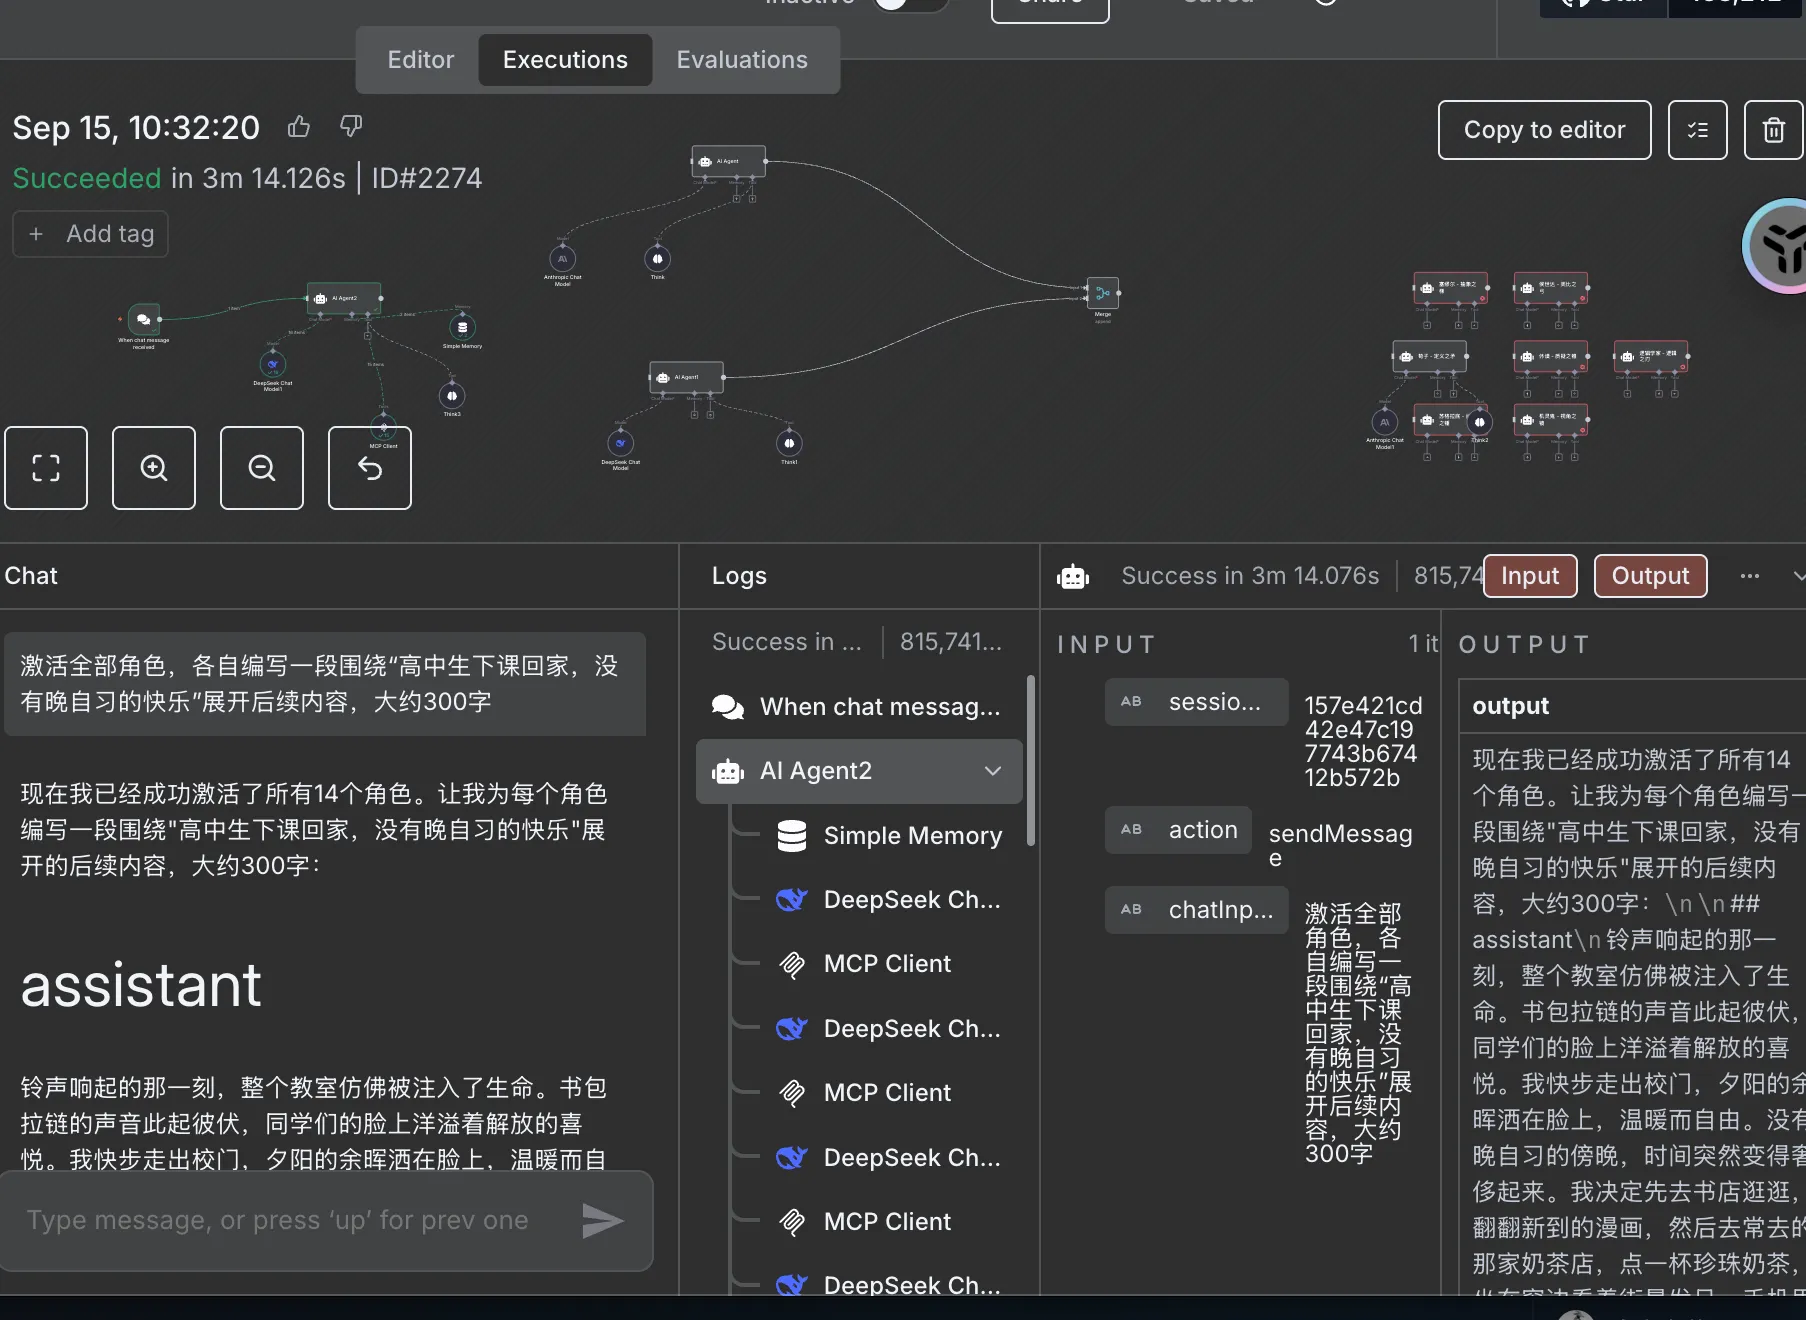Click the thumbs up rating icon

(298, 127)
